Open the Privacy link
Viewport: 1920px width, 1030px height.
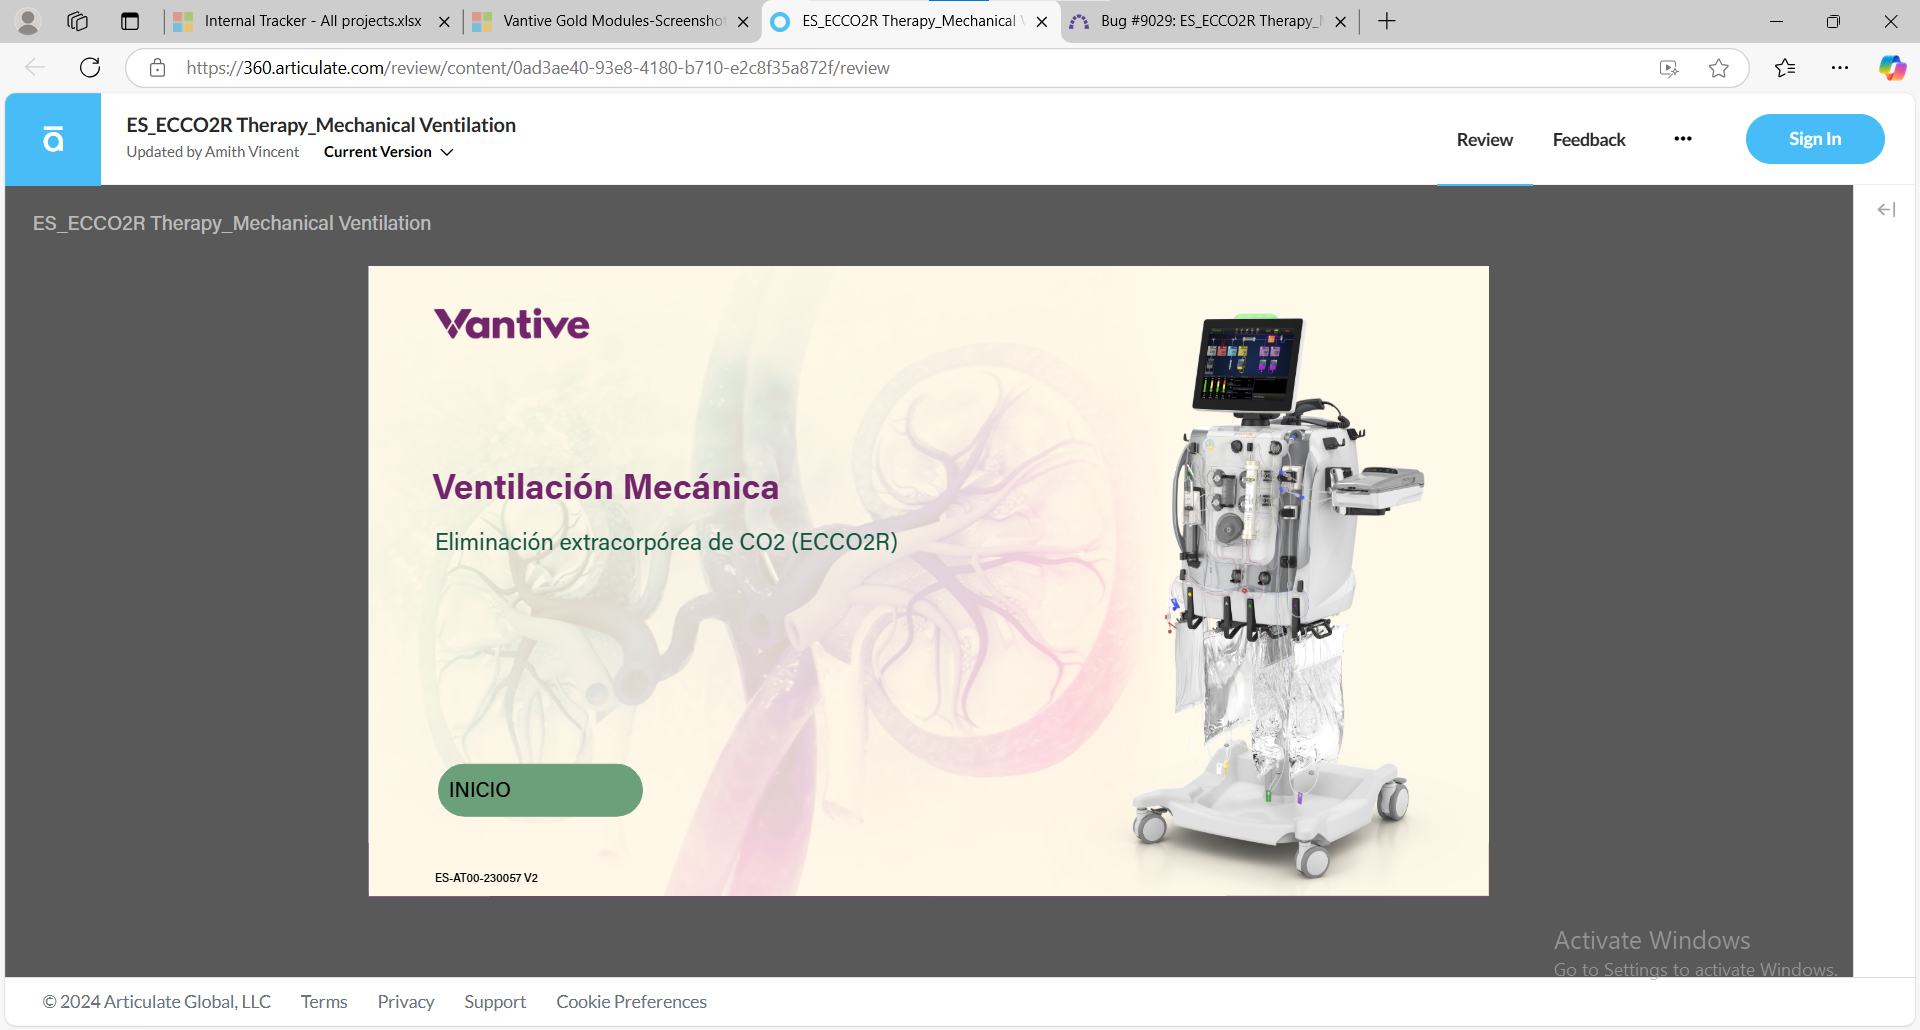(406, 1002)
